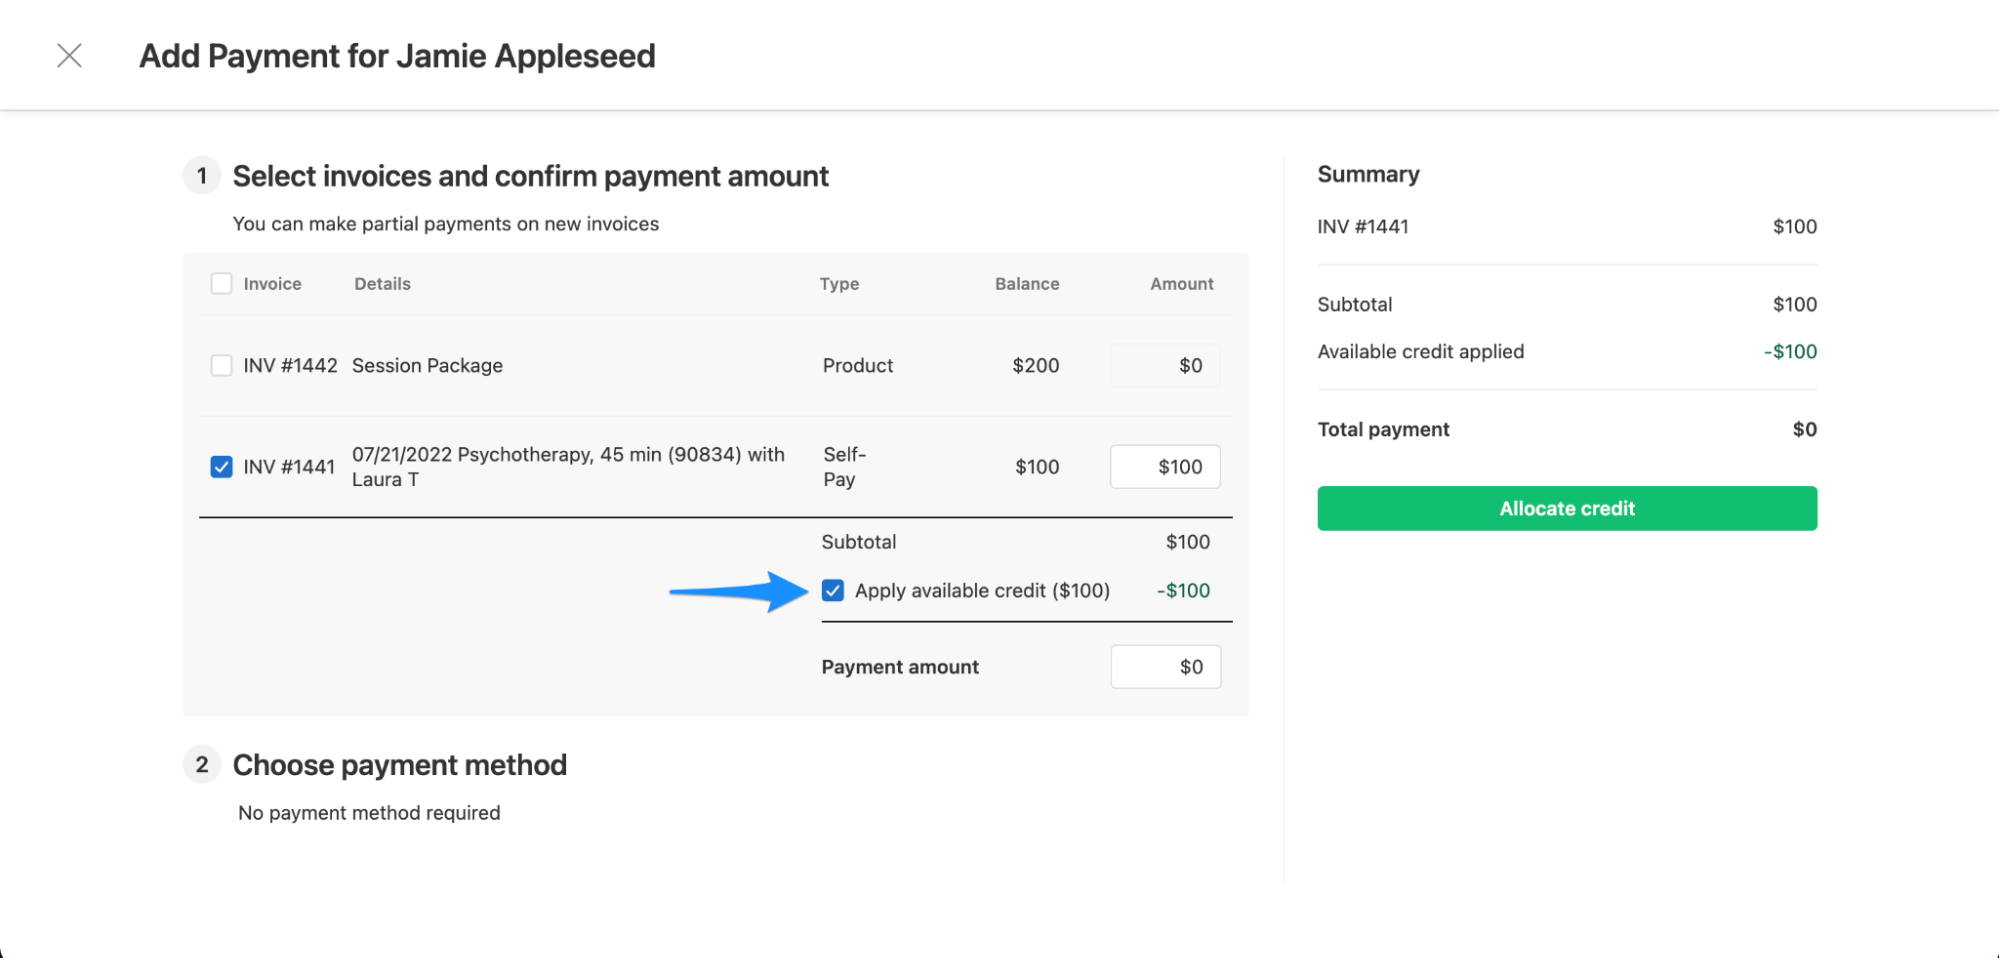Disable Apply available credit ($100)

coord(833,590)
